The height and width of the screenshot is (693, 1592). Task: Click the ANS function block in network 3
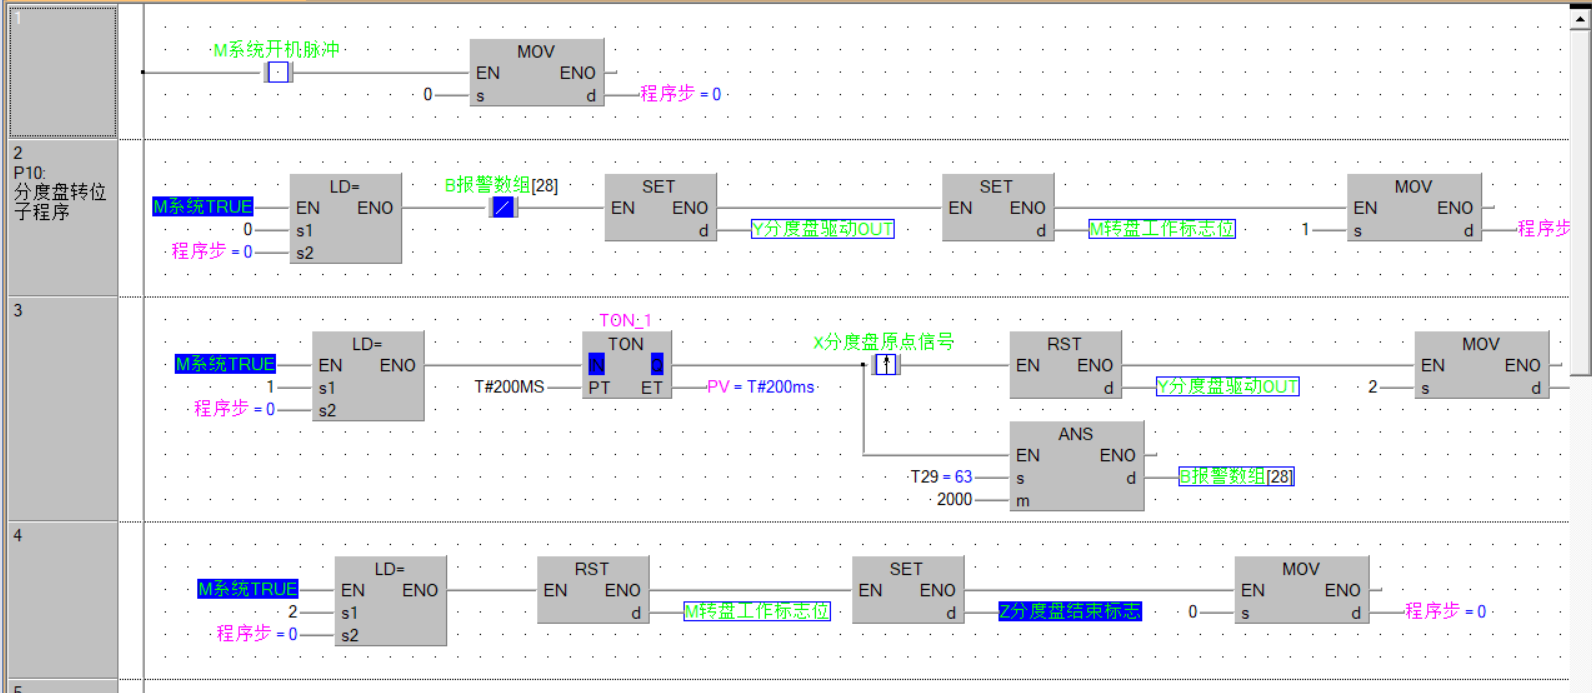1076,466
